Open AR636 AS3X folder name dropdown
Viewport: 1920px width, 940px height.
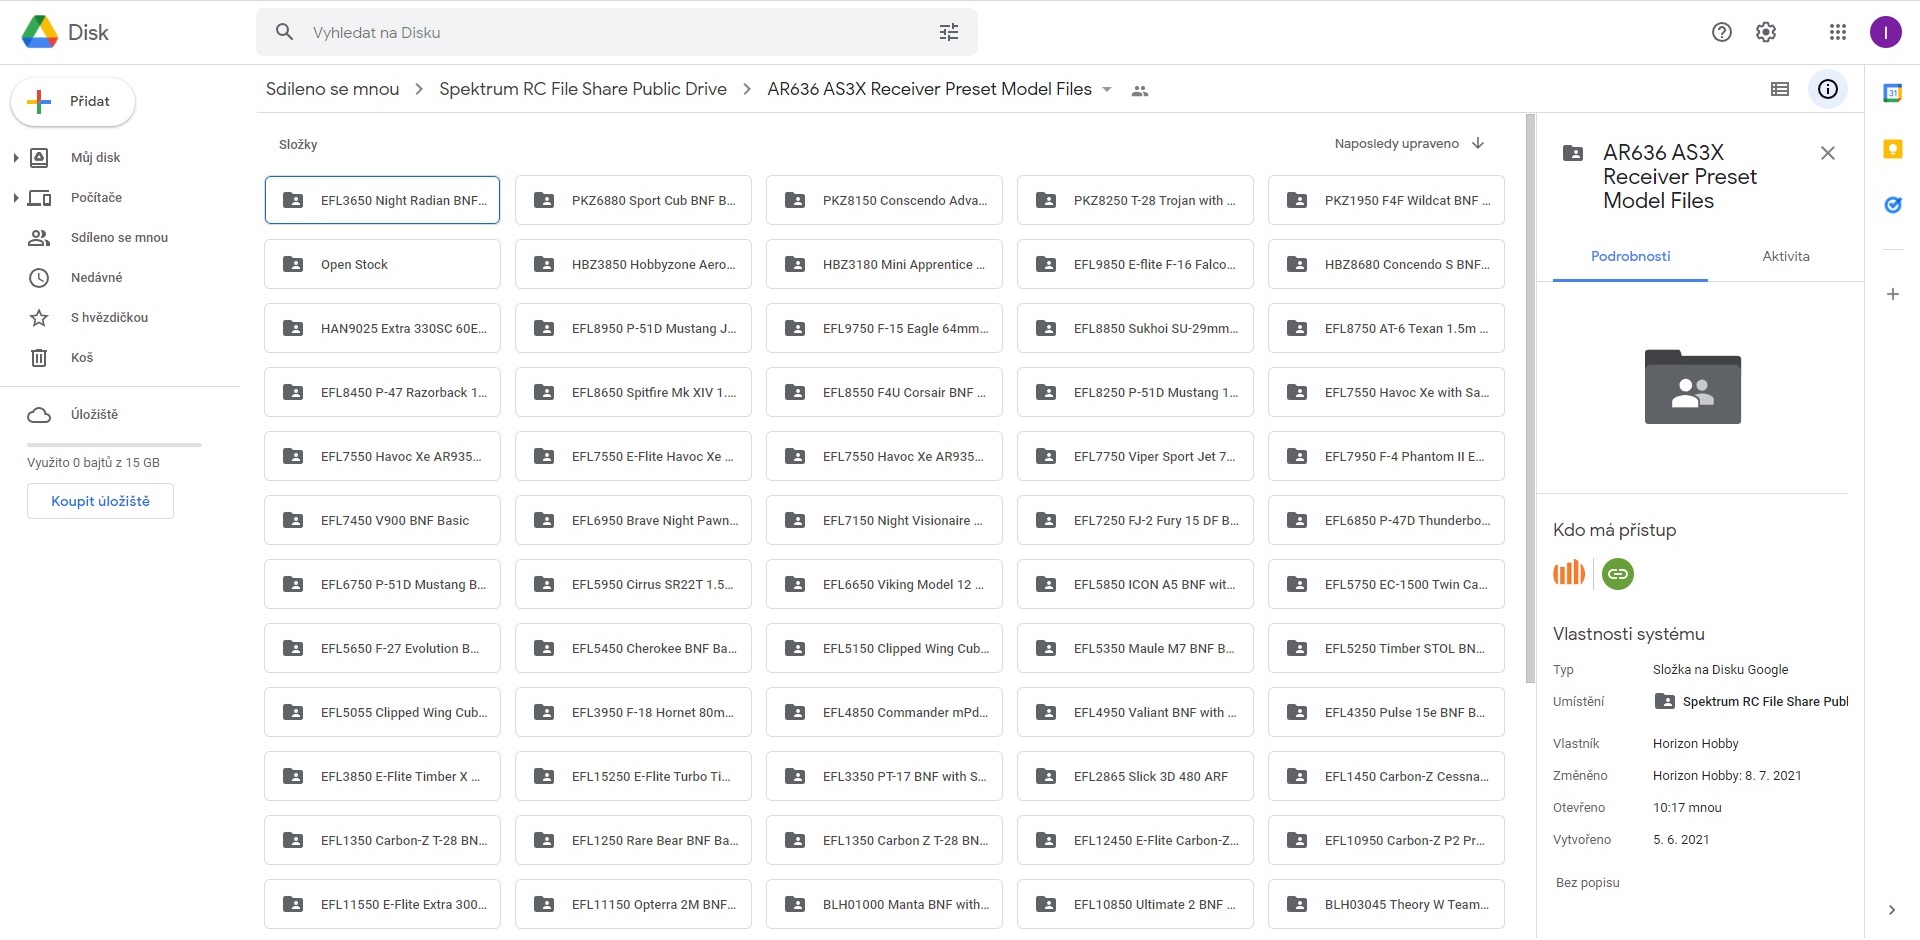click(x=1107, y=90)
